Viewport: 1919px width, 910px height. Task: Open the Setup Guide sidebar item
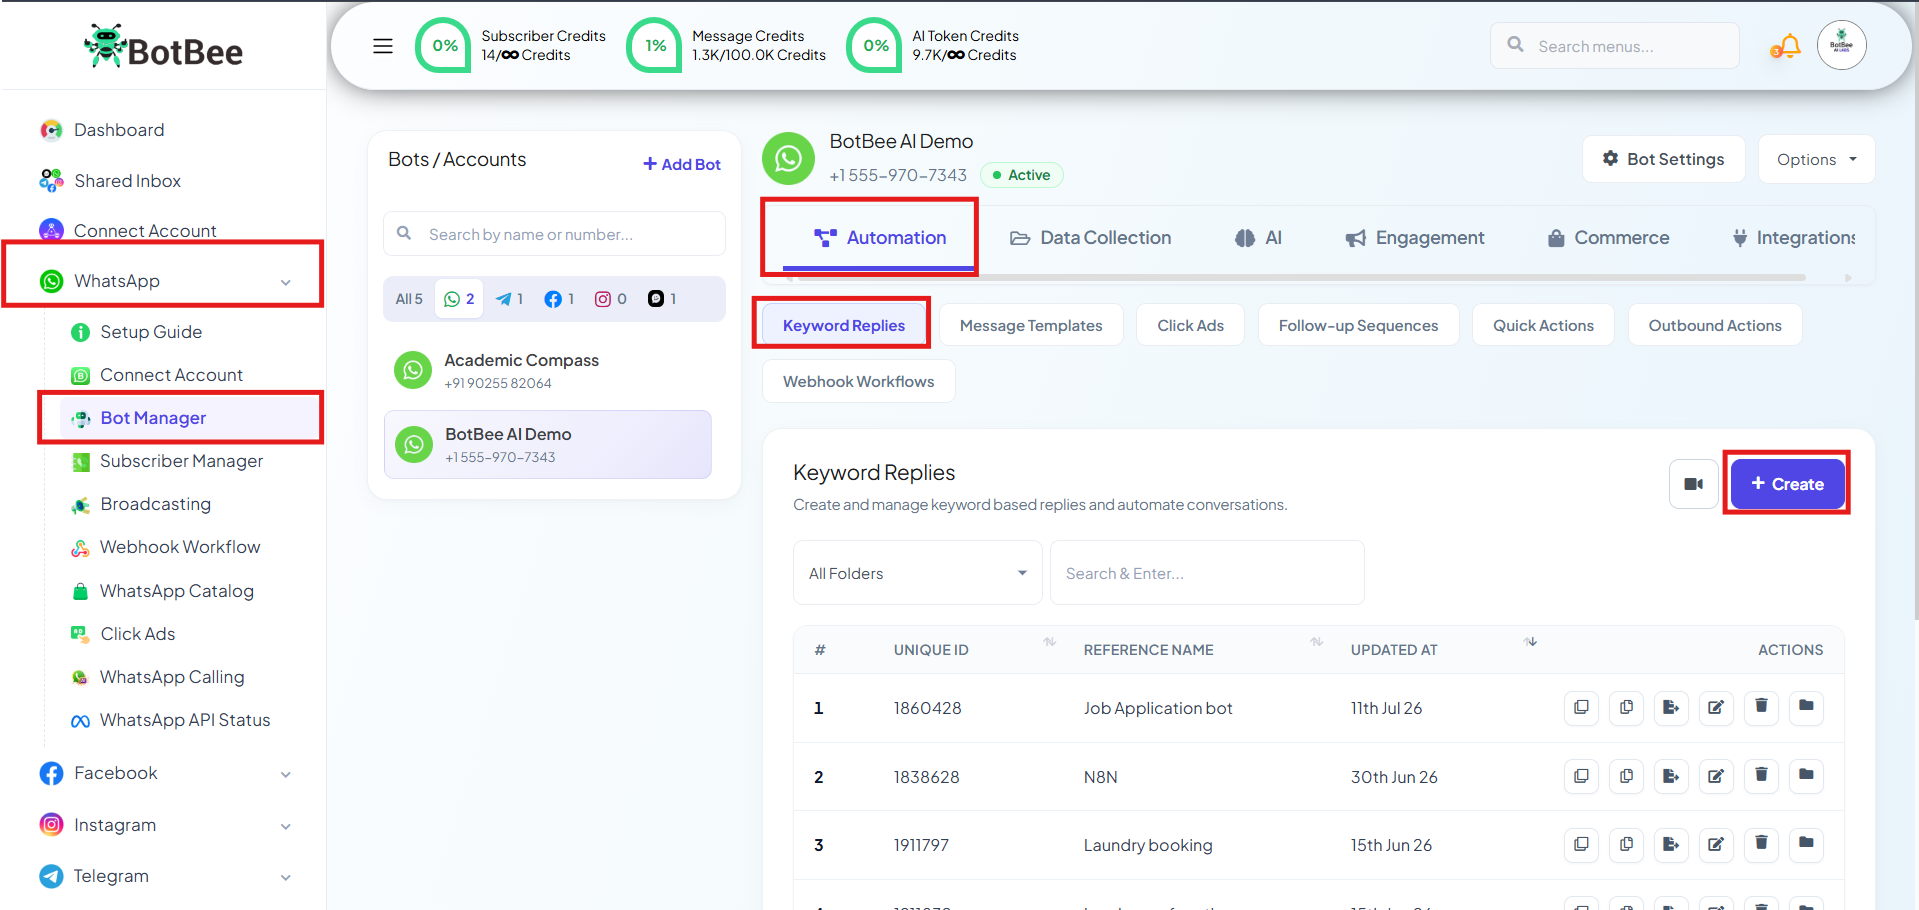click(x=150, y=332)
